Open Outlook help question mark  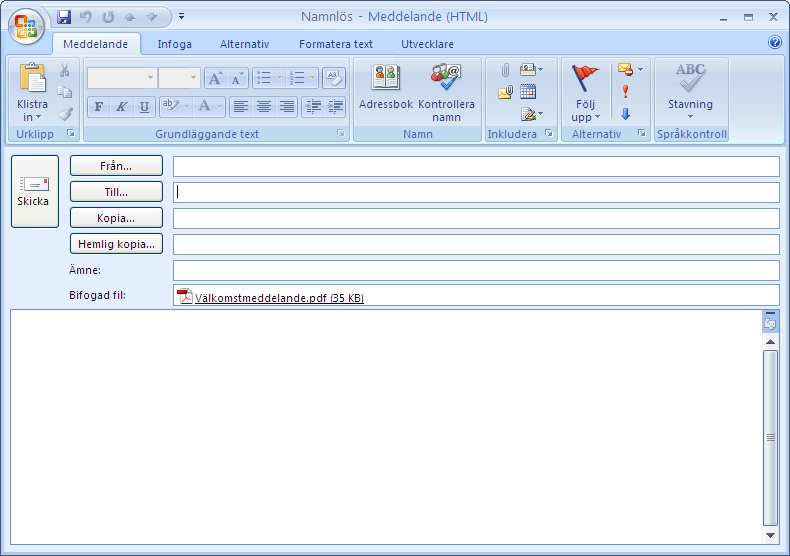pyautogui.click(x=774, y=42)
